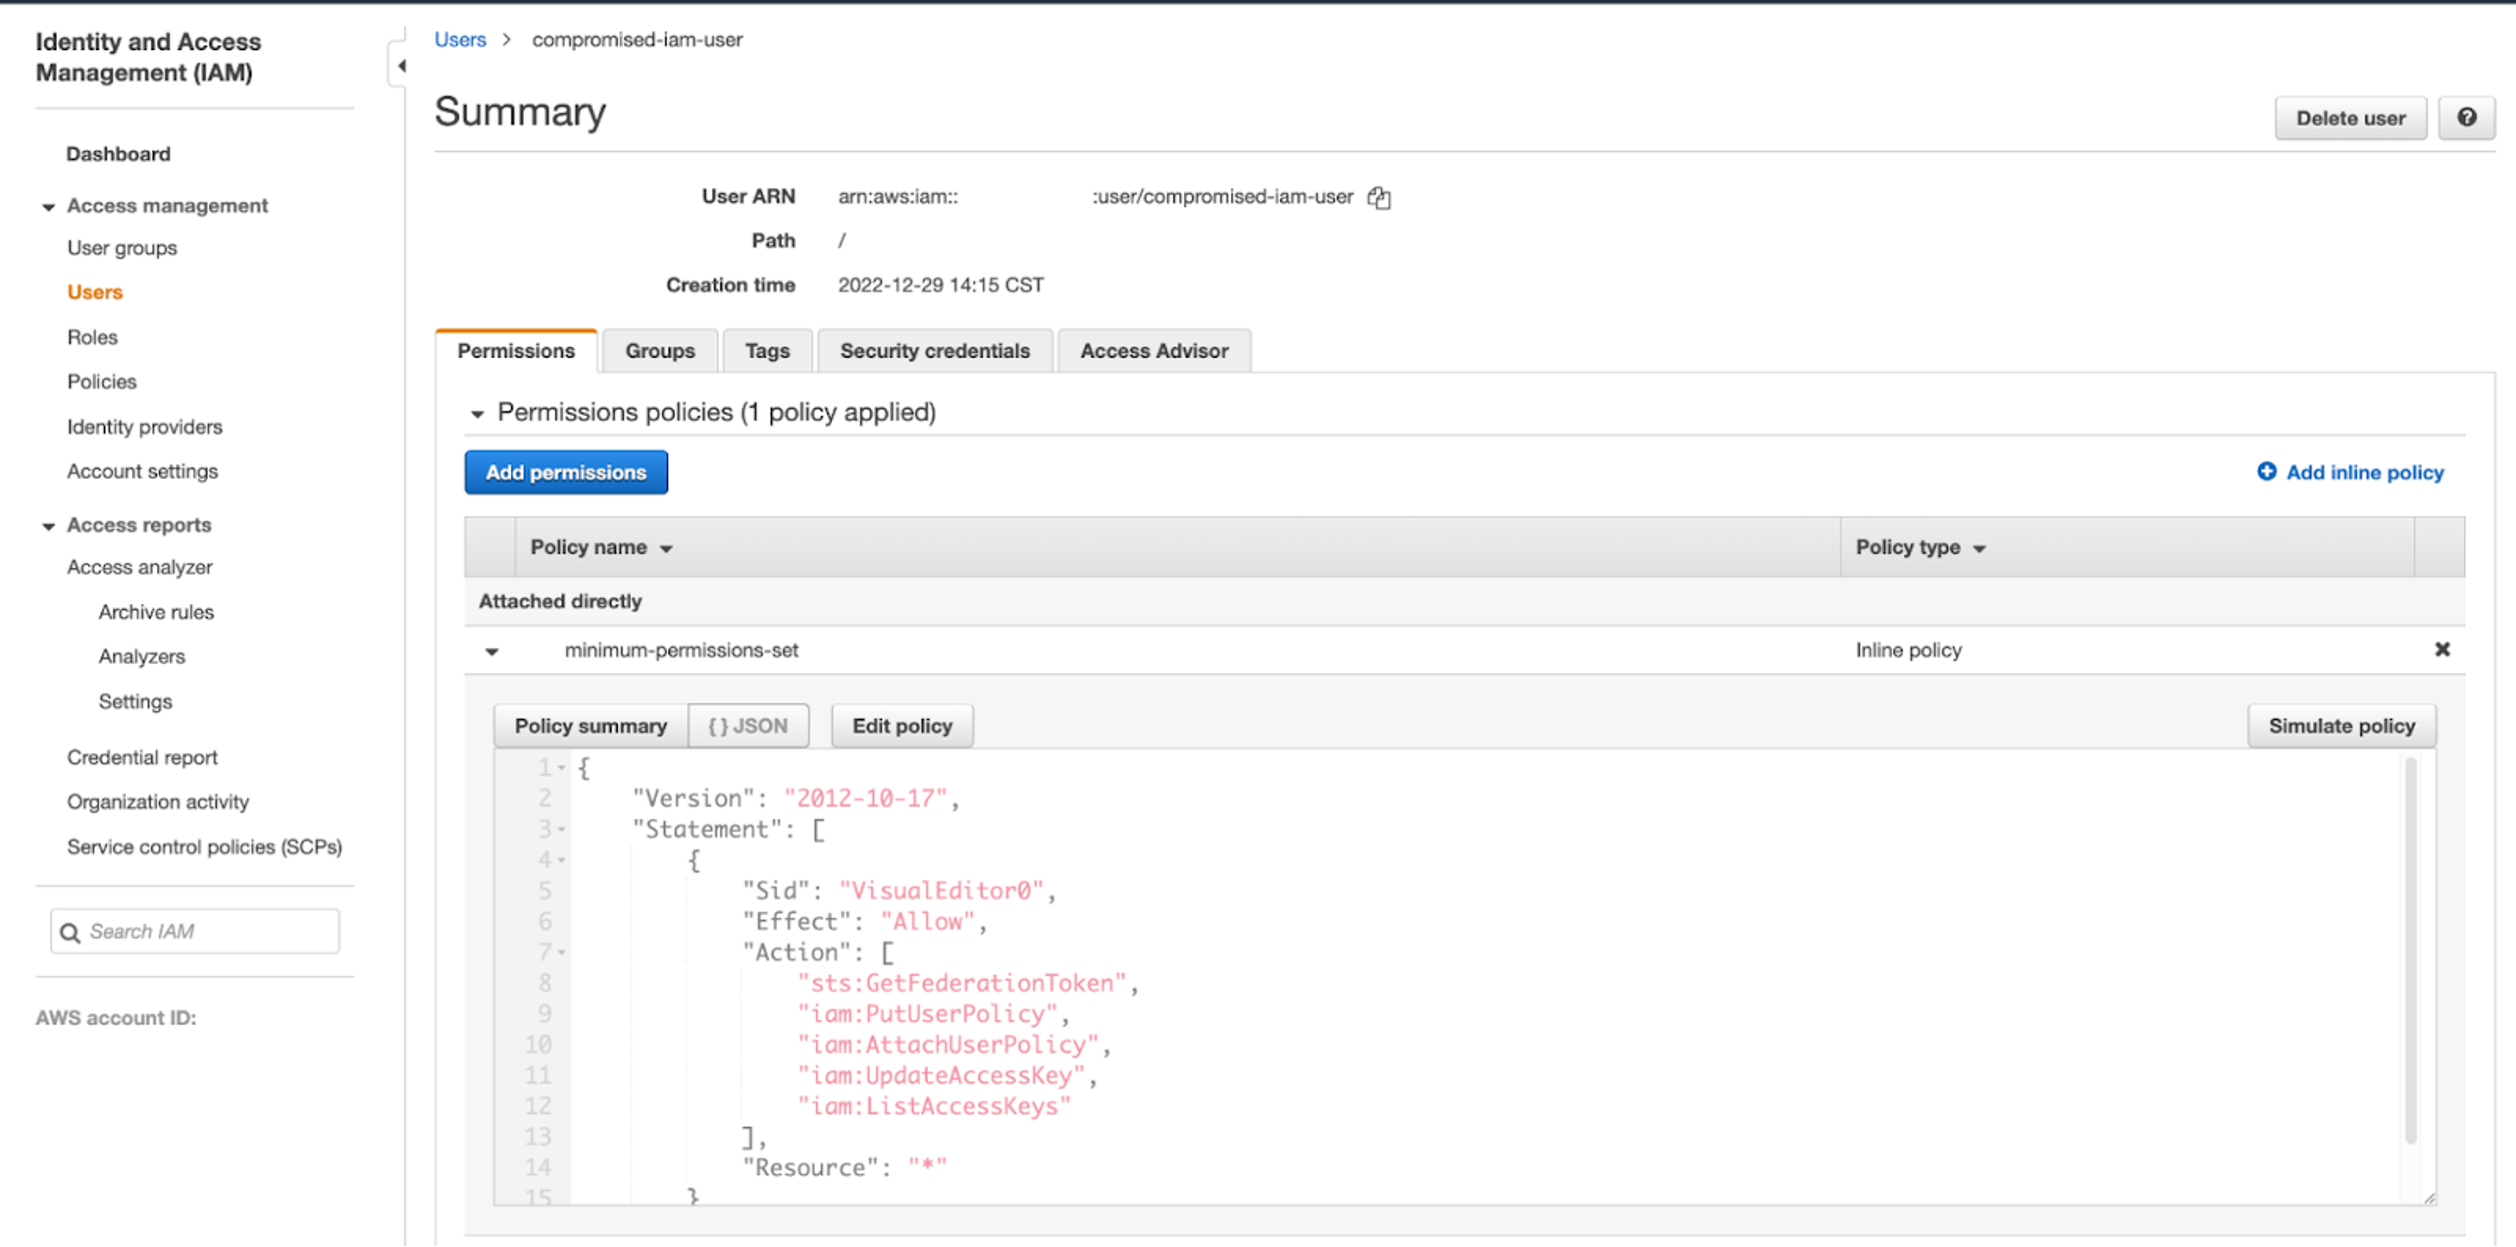Open Account settings in the sidebar
The image size is (2516, 1247).
point(142,471)
